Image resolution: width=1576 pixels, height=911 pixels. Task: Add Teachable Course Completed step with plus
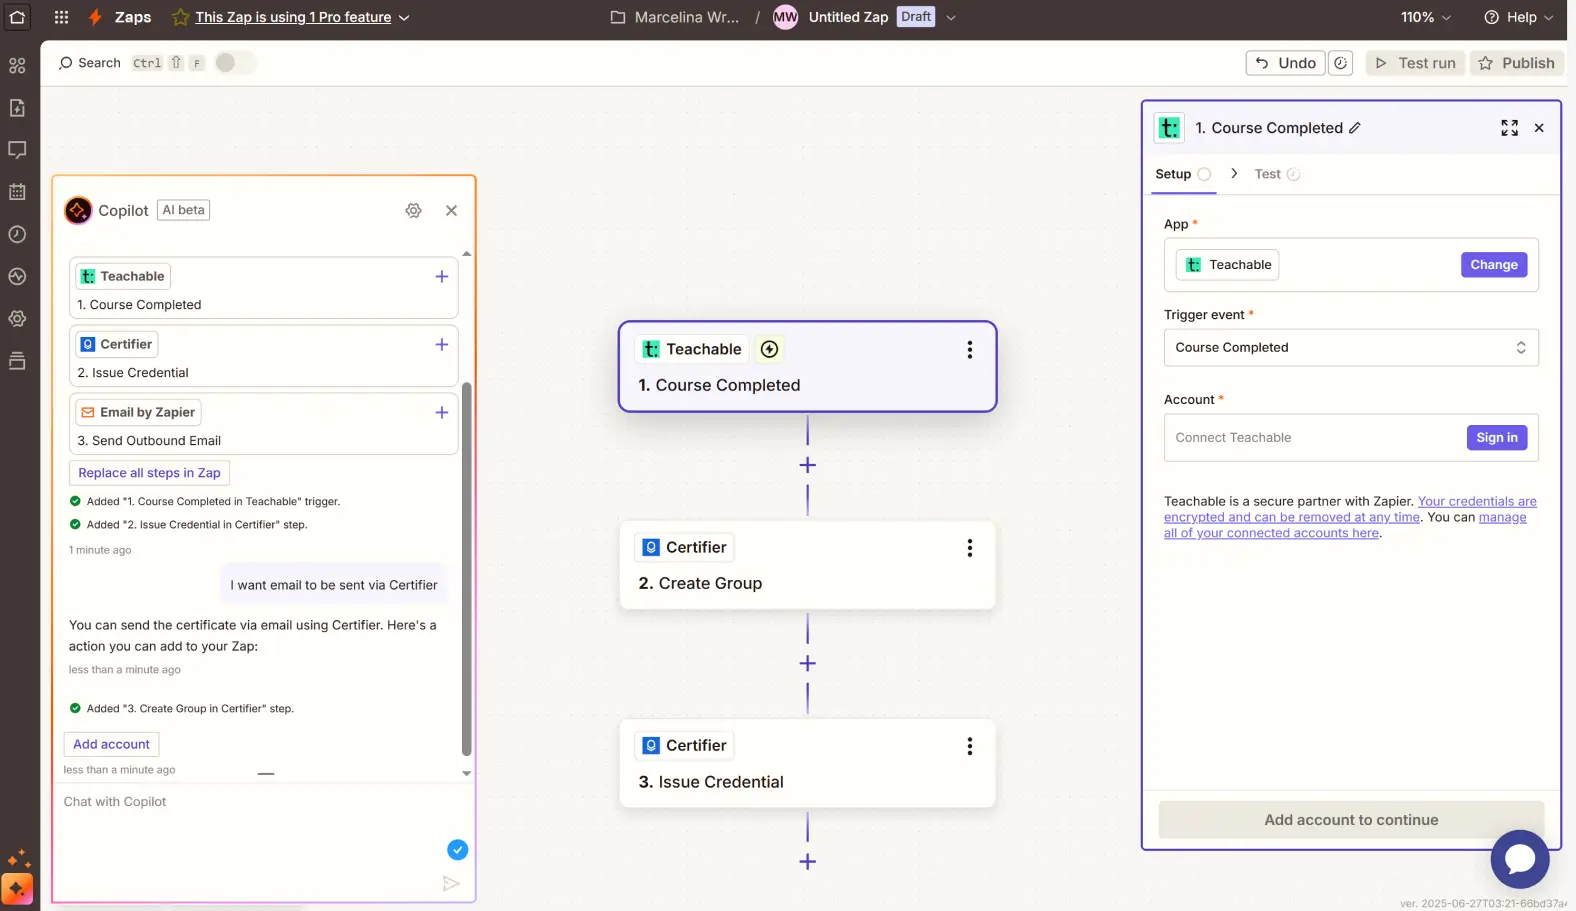coord(441,276)
